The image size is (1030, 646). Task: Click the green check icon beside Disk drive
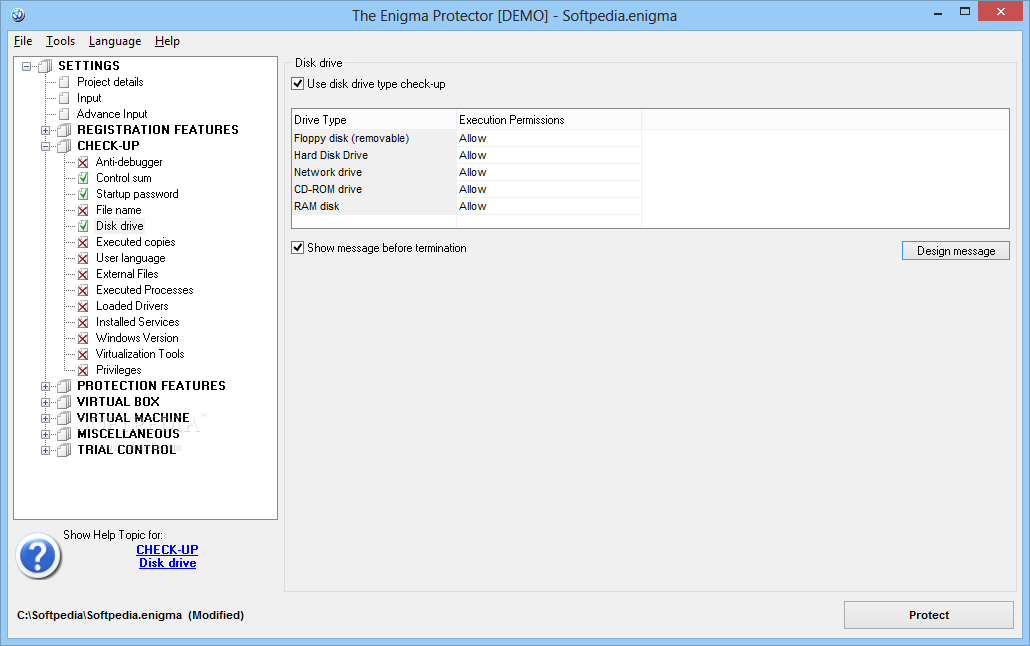(83, 226)
